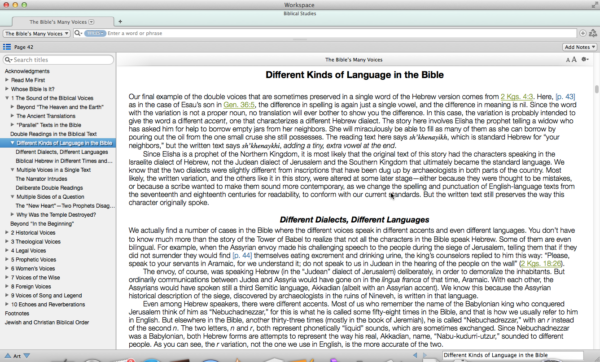The width and height of the screenshot is (600, 362).
Task: Expand the Read Me First section
Action: coord(7,80)
